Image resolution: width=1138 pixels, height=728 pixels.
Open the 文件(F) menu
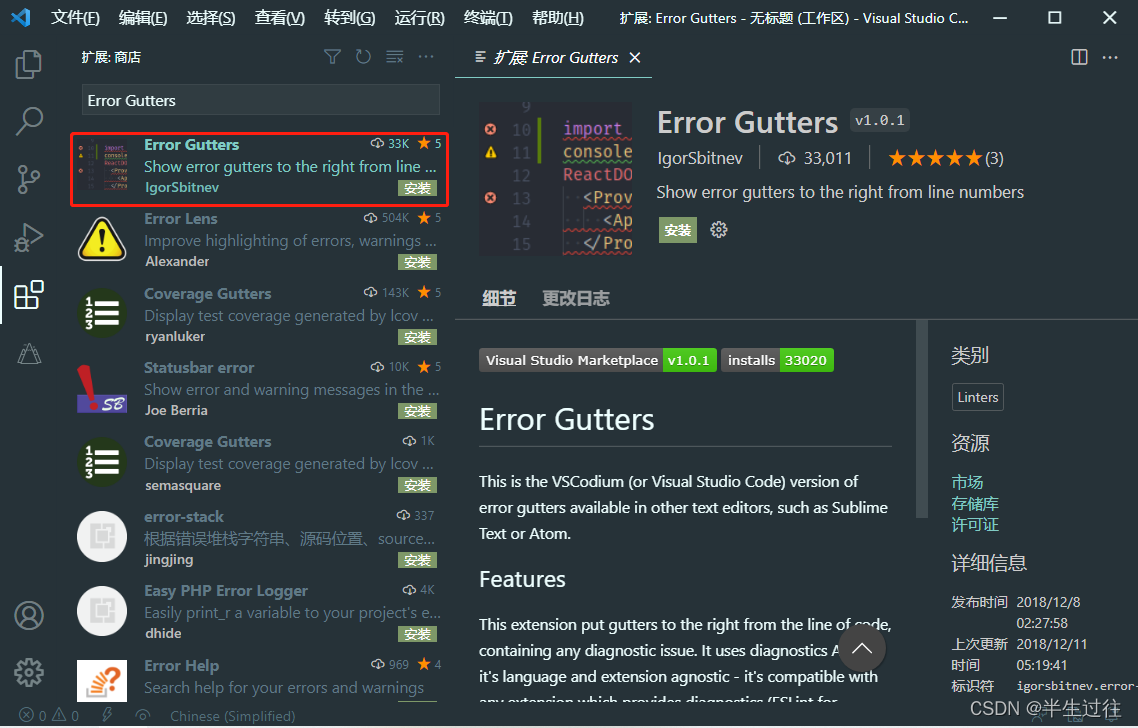(75, 17)
